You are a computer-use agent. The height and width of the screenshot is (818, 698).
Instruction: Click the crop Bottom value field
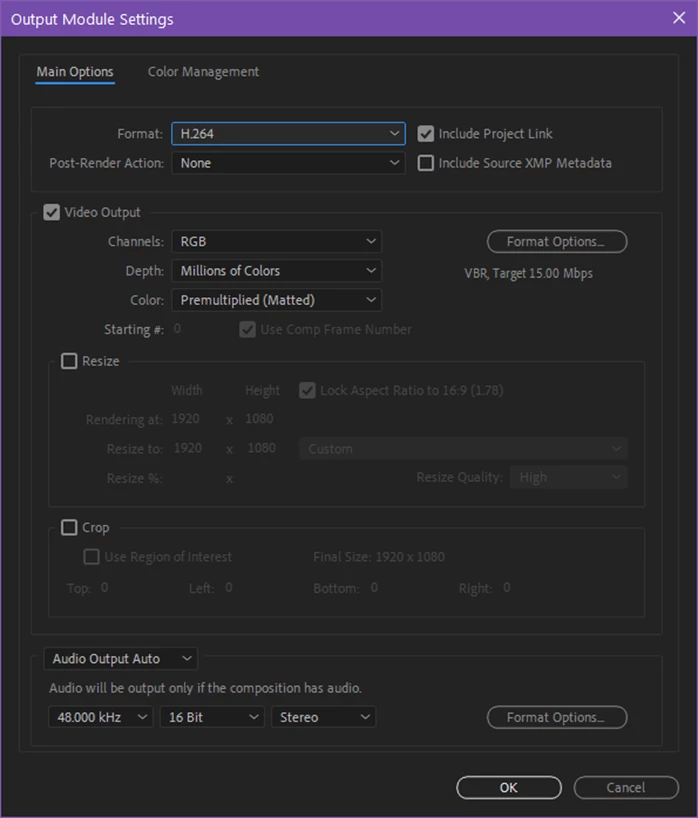click(x=374, y=588)
